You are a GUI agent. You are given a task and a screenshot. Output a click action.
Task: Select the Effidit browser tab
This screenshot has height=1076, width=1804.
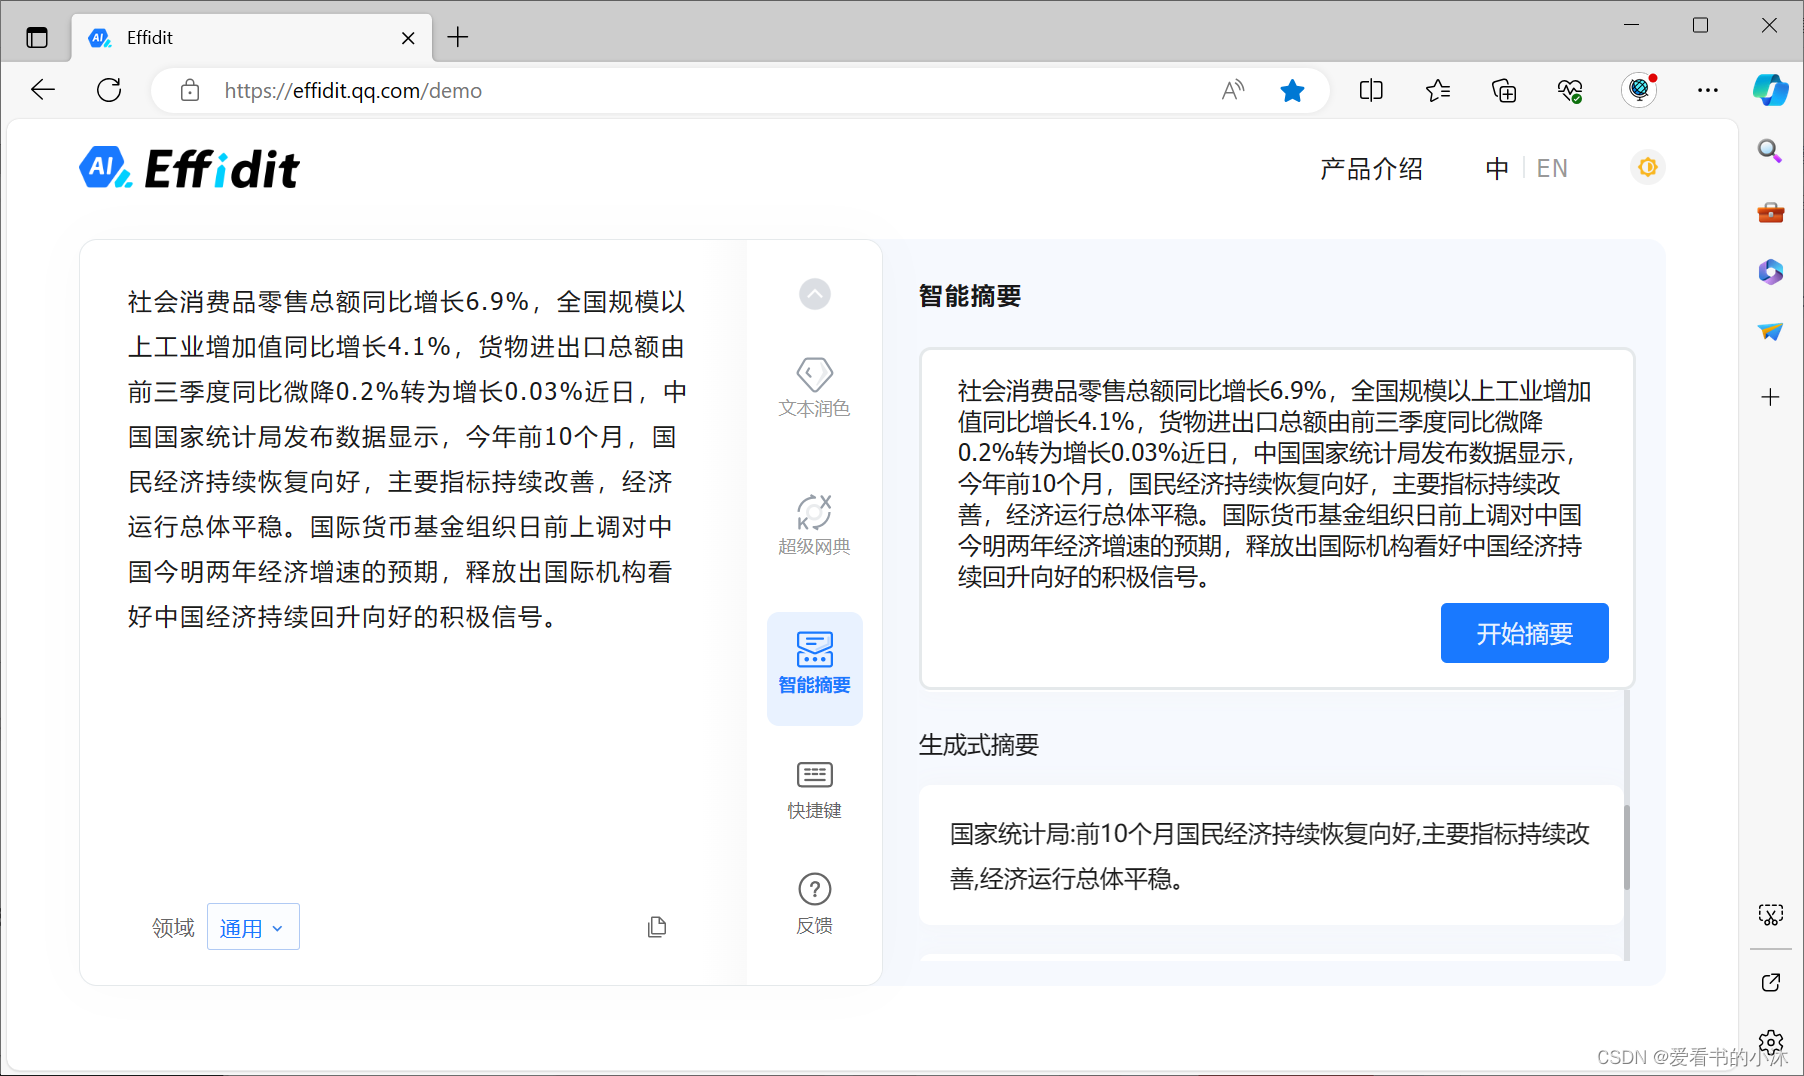tap(252, 38)
